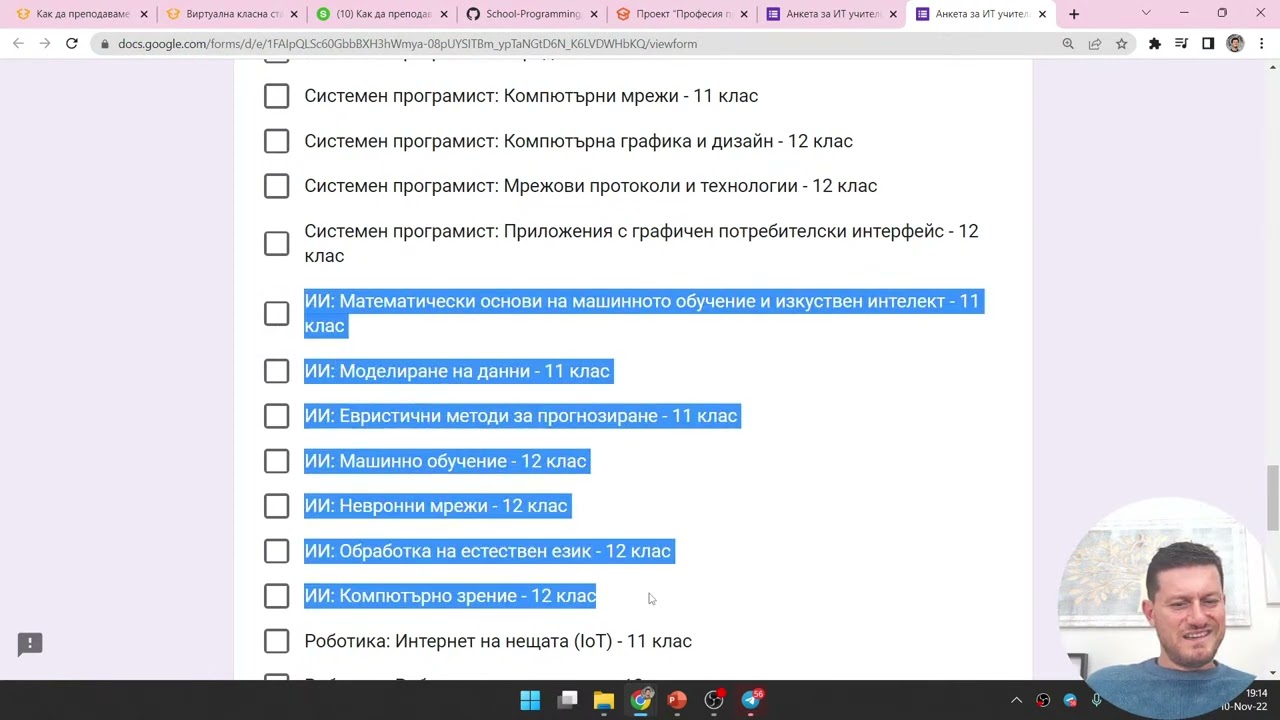Click the zoom magnifier icon in address bar
The width and height of the screenshot is (1280, 720).
1068,44
